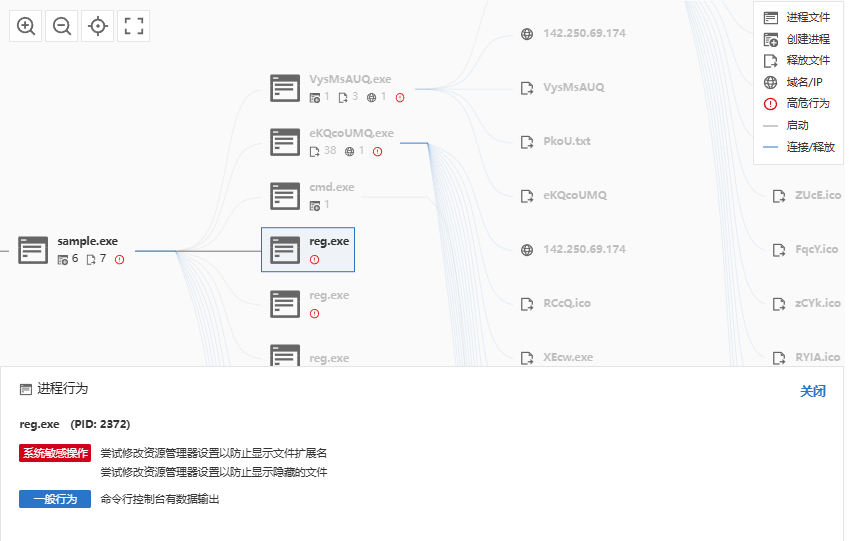The image size is (863, 541).
Task: Recenter the process graph view
Action: point(97,26)
